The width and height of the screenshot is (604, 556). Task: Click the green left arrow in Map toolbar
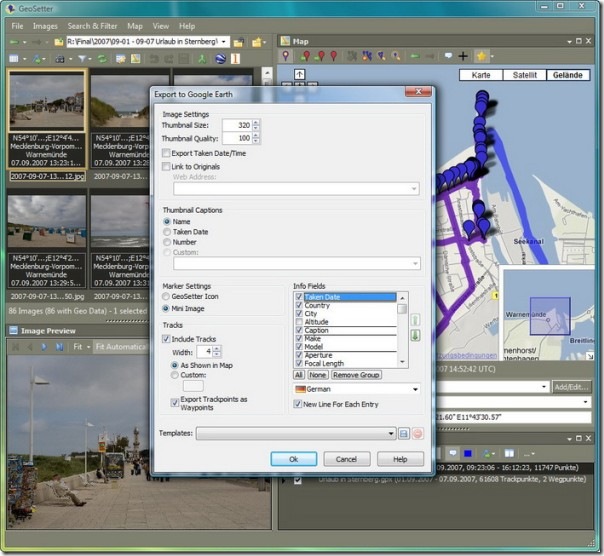click(415, 56)
